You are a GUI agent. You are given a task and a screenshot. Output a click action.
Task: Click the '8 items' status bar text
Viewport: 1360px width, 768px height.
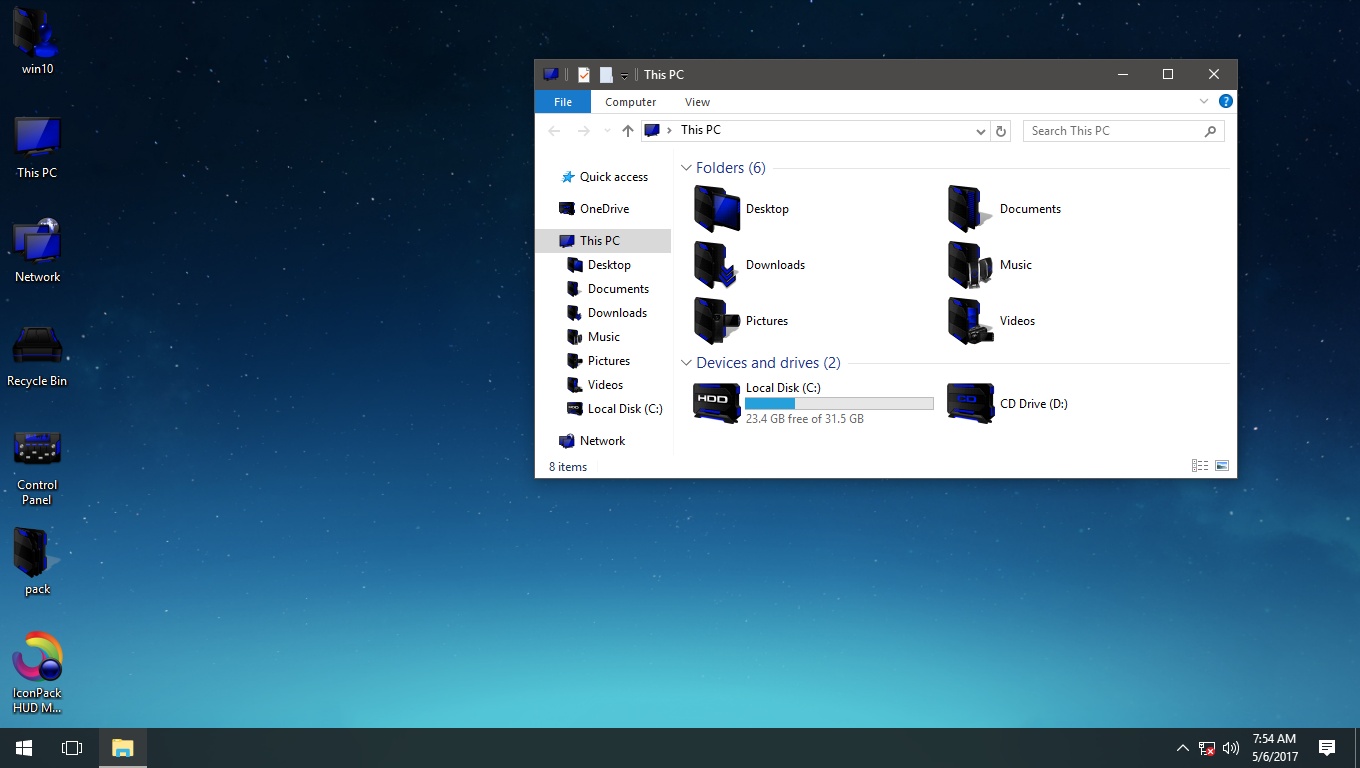point(568,467)
